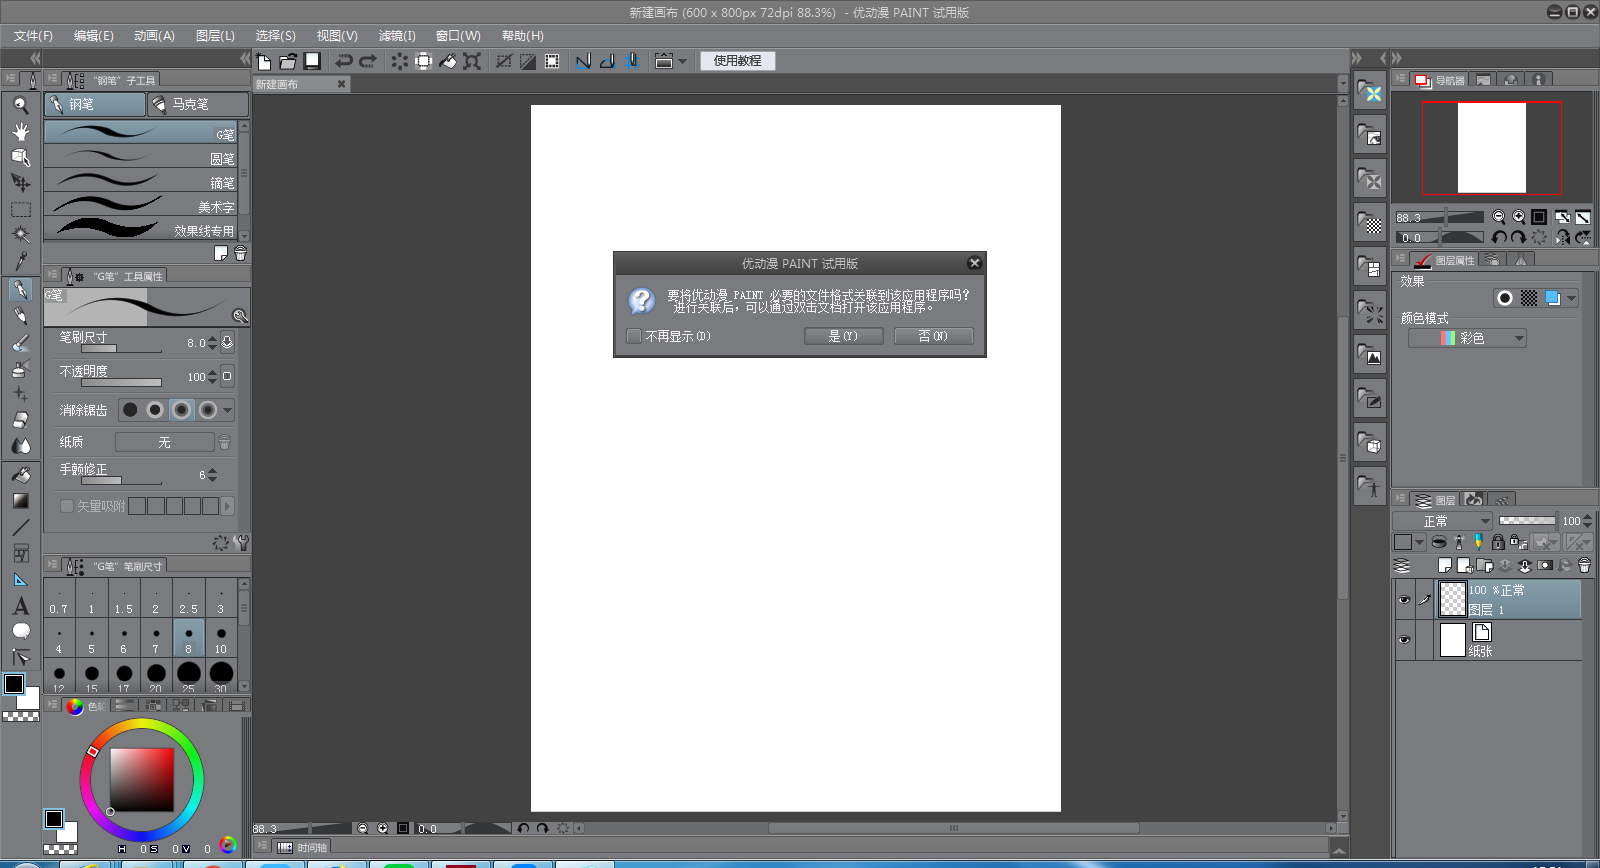This screenshot has height=868, width=1600.
Task: Hide 纸张 layer via eye icon
Action: pyautogui.click(x=1404, y=640)
